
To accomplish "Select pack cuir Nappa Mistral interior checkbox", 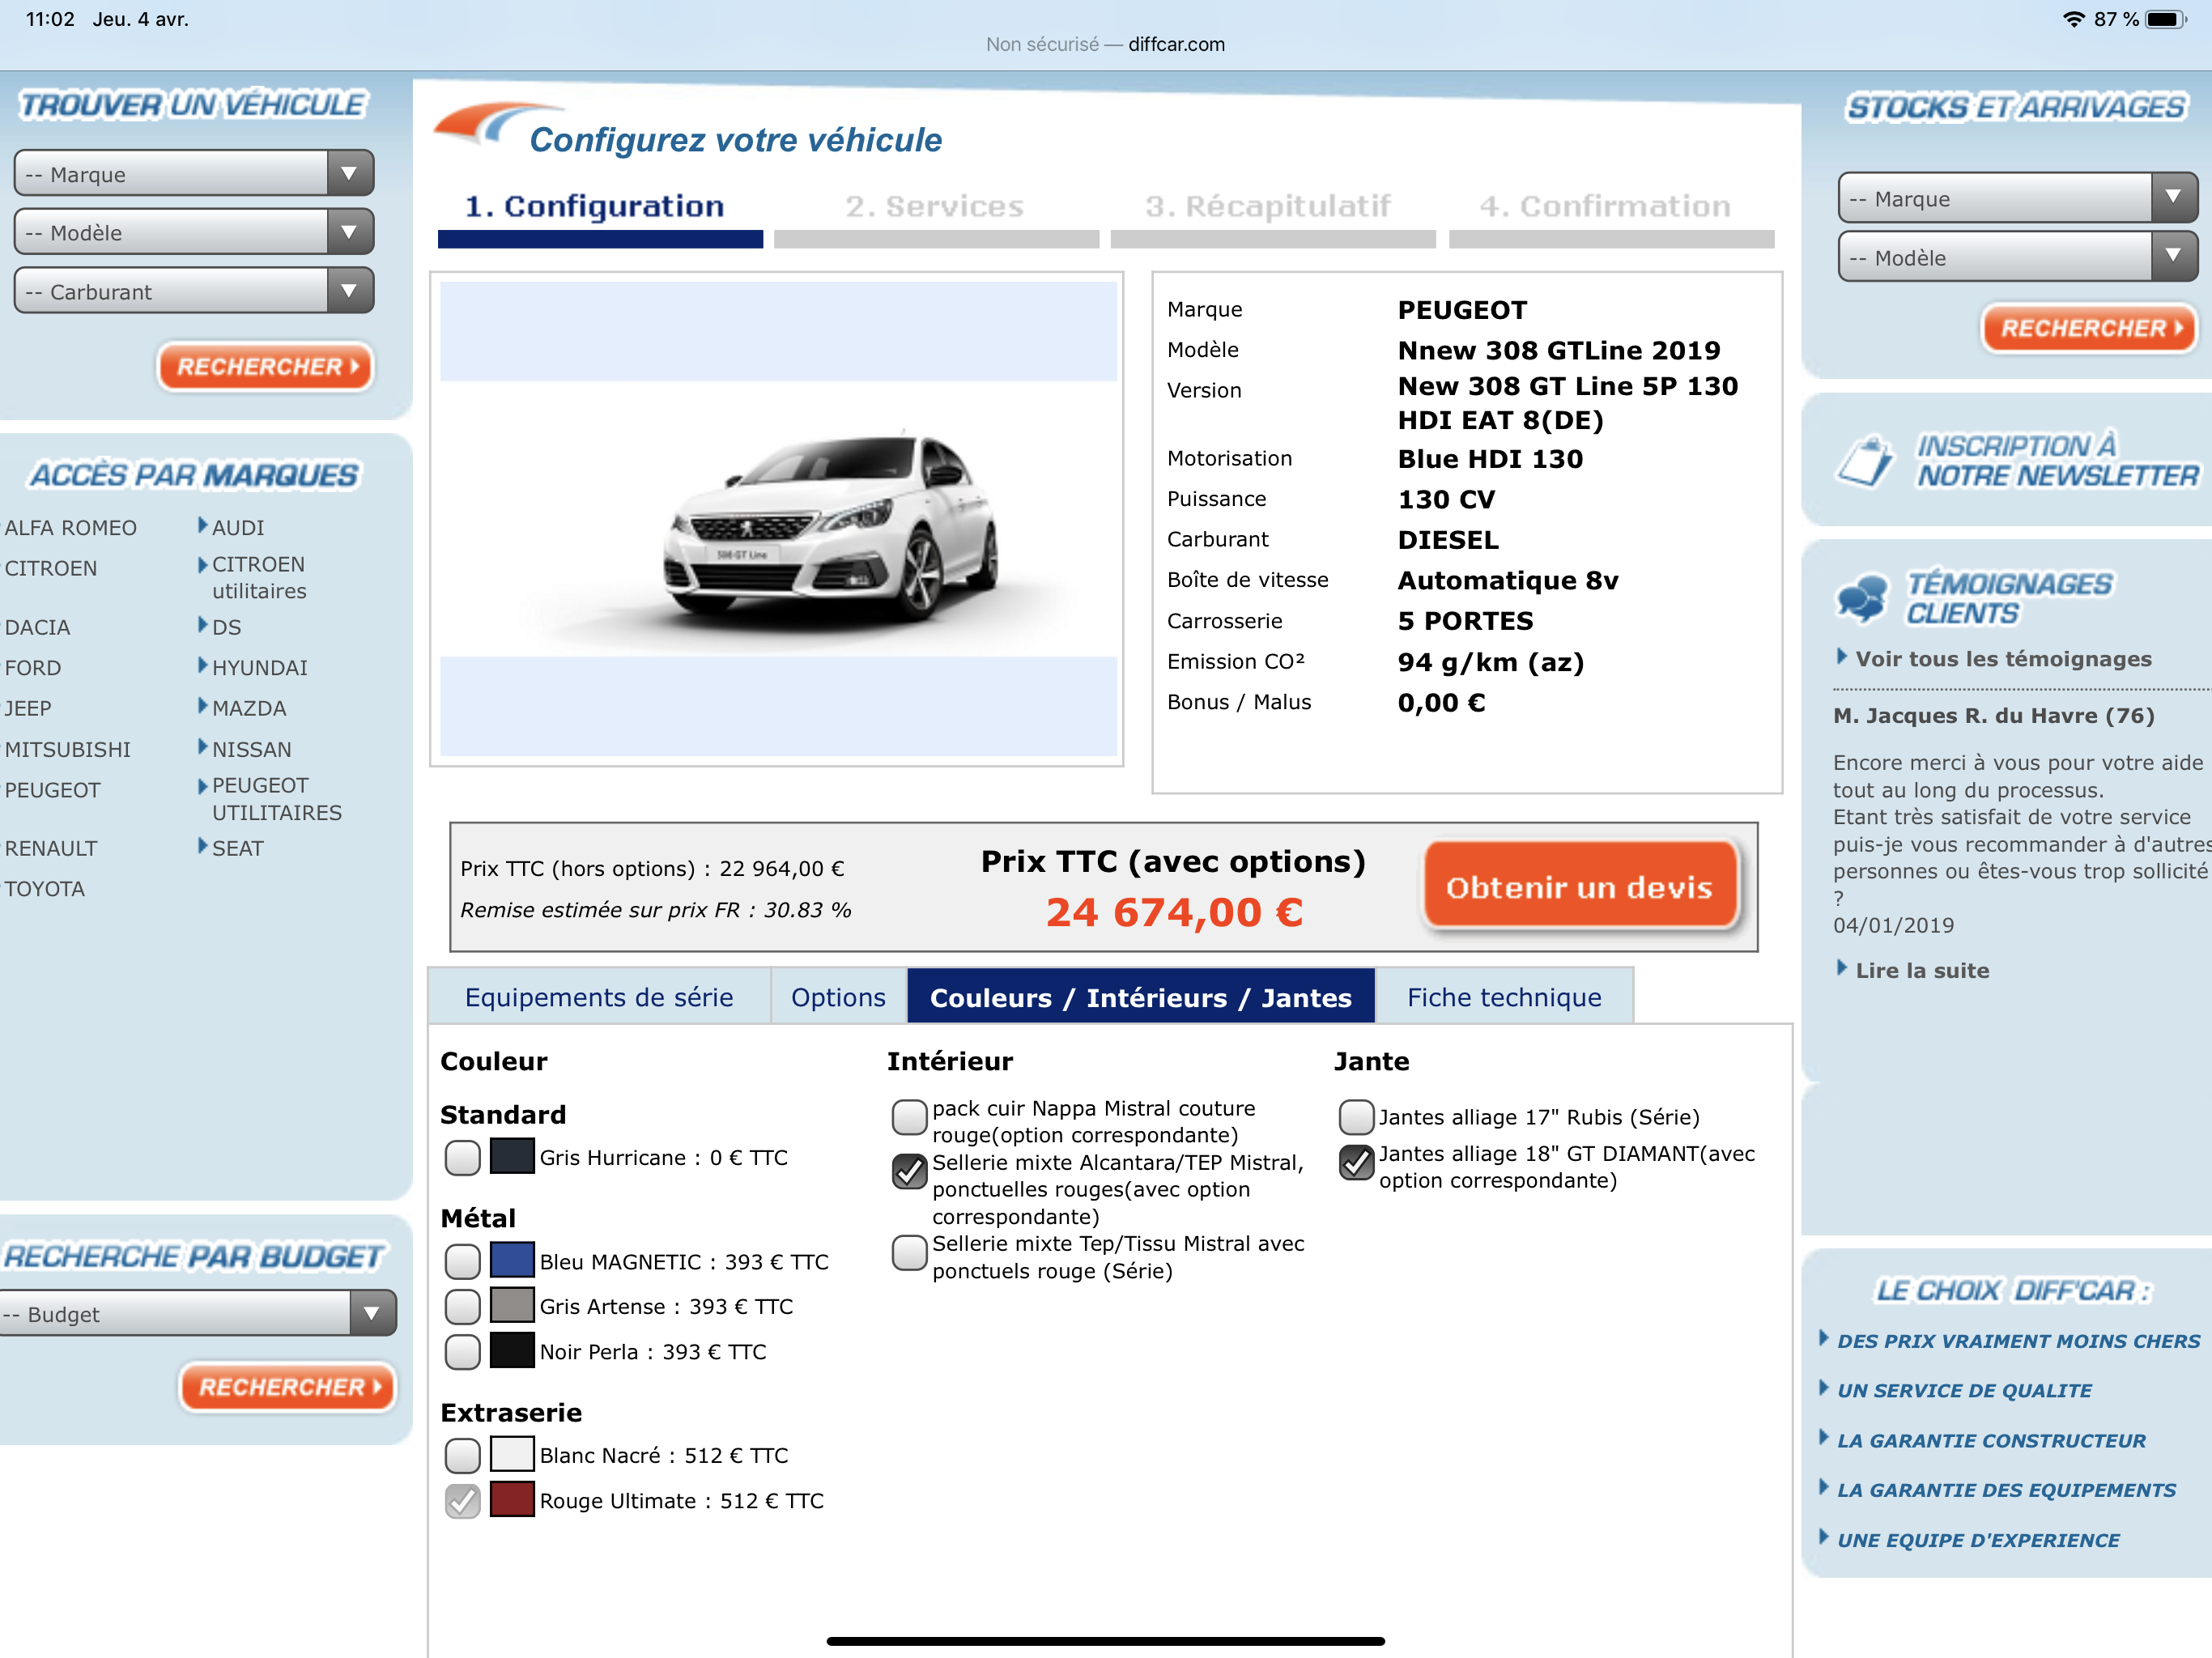I will point(910,1117).
